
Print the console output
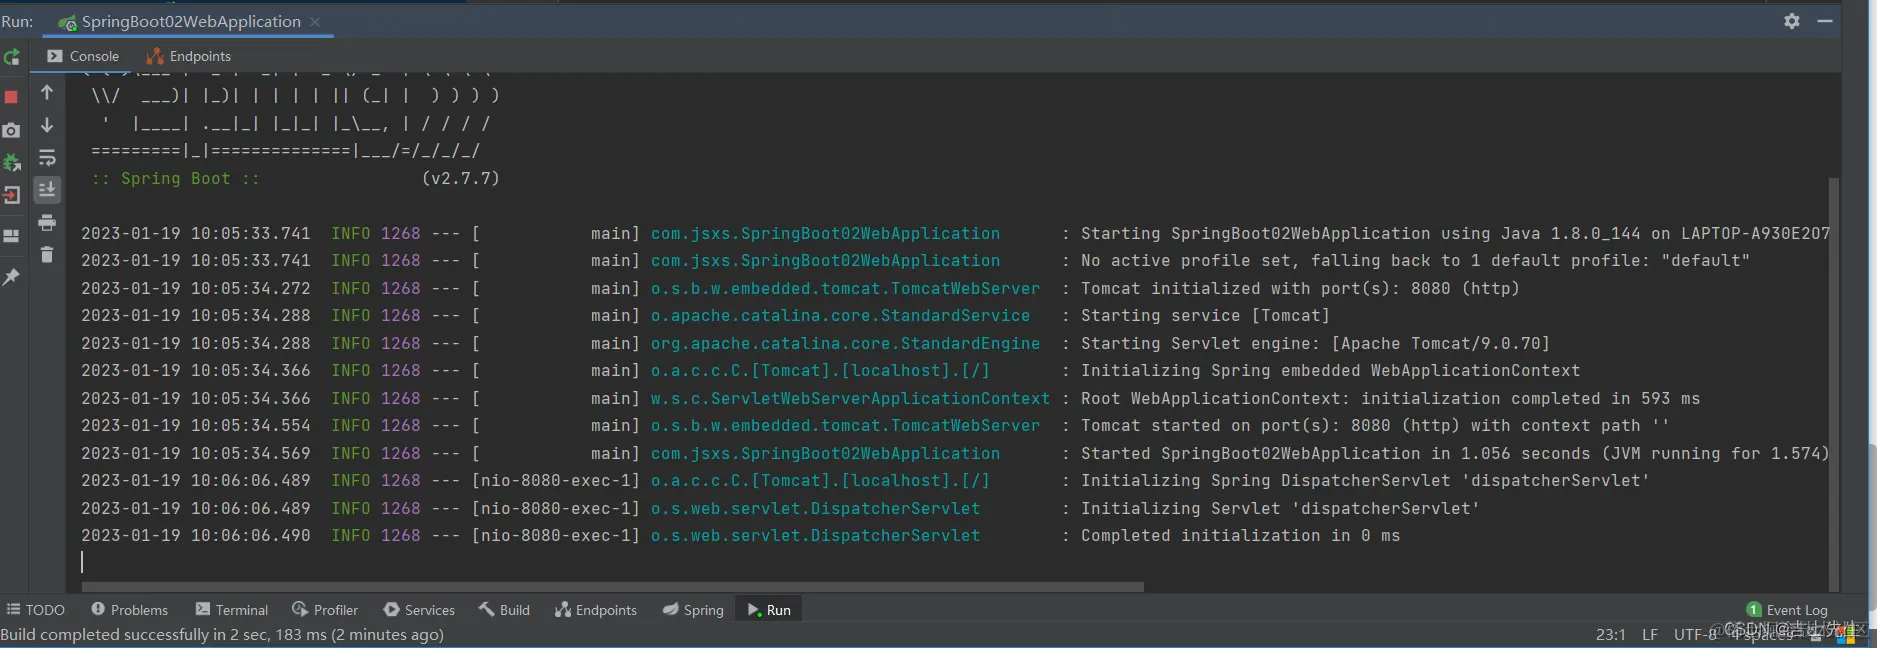(47, 222)
